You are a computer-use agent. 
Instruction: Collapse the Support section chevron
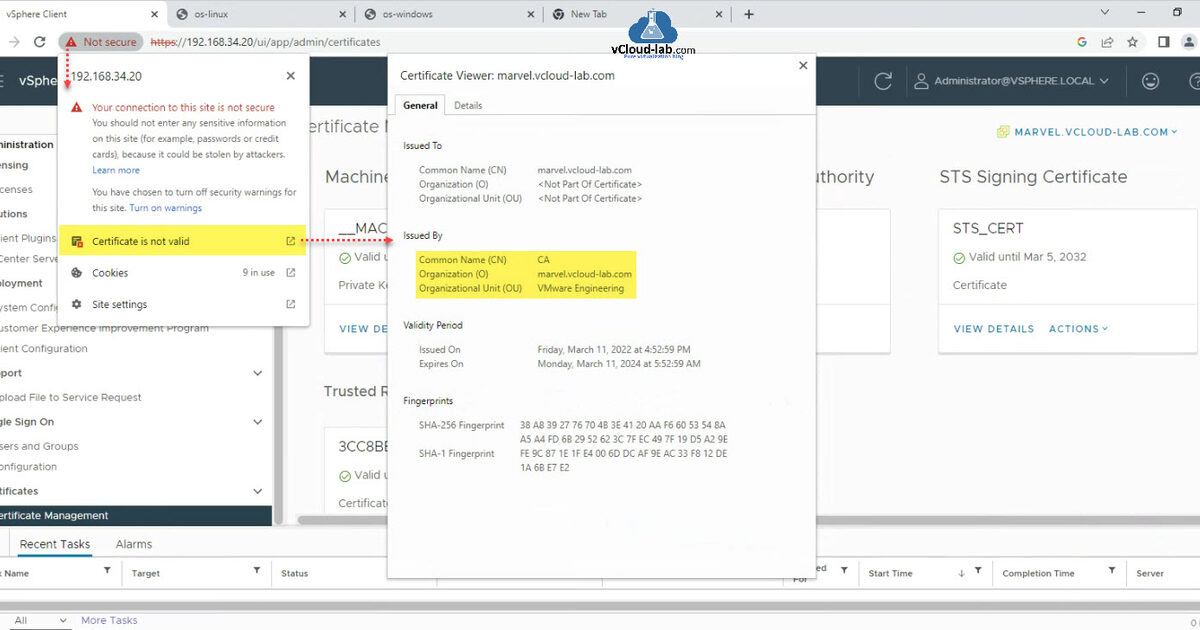[x=258, y=373]
